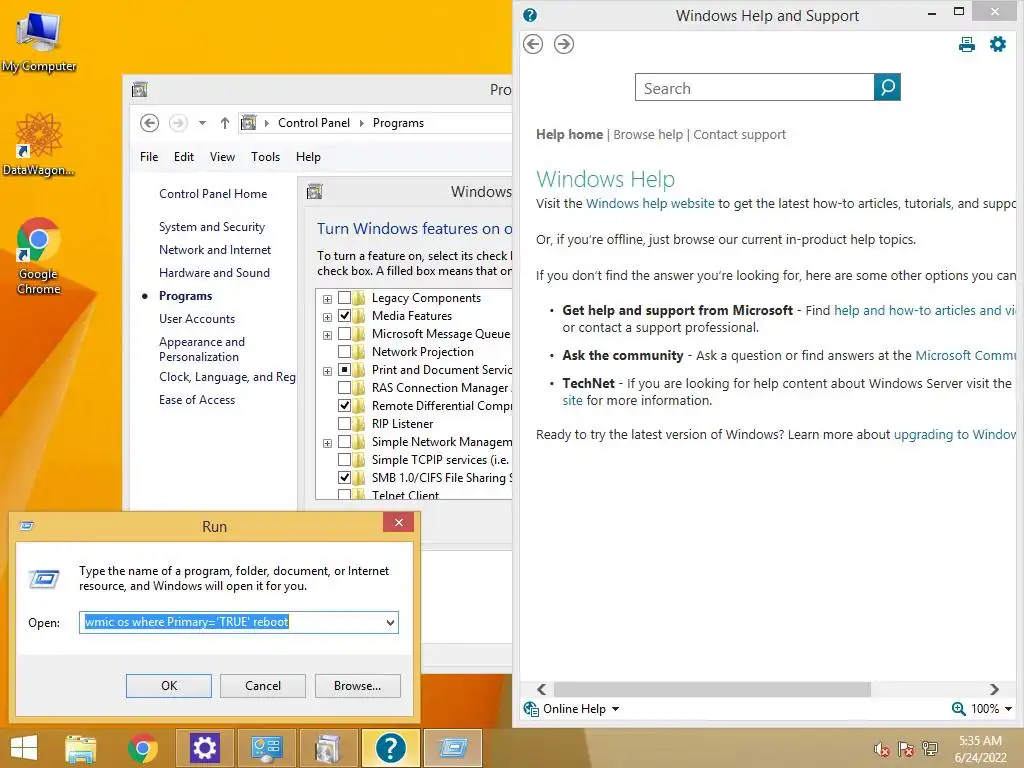Open Help and Support settings gear
The image size is (1024, 768).
tap(998, 44)
